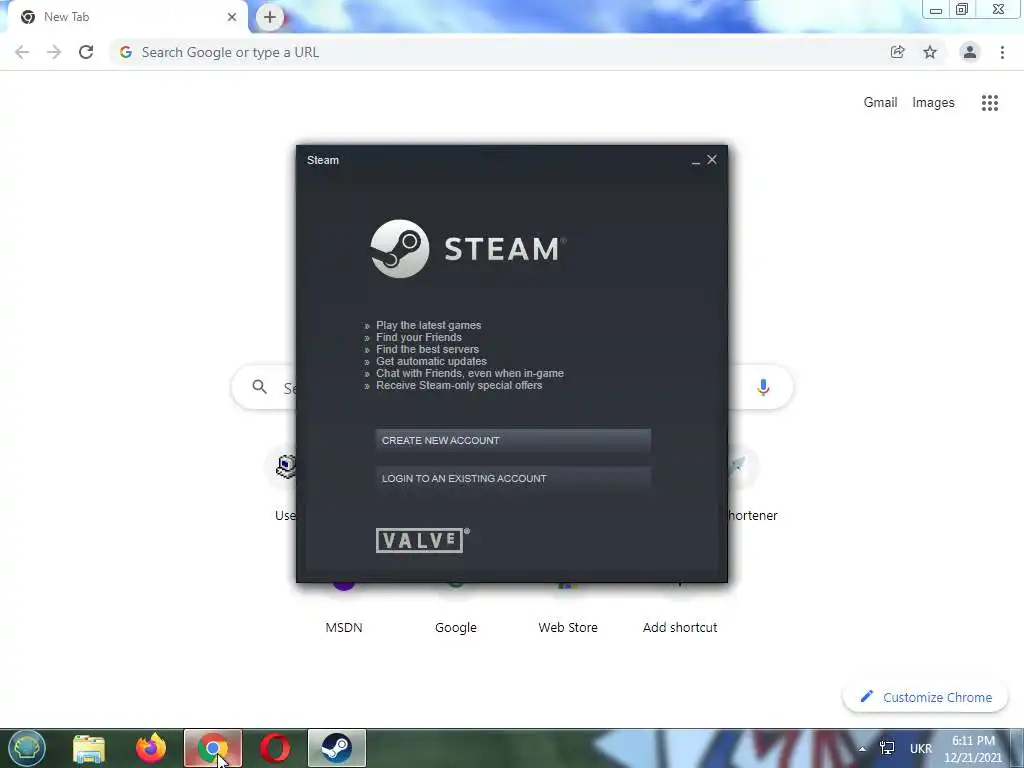The height and width of the screenshot is (768, 1024).
Task: Open Google Images link
Action: point(933,103)
